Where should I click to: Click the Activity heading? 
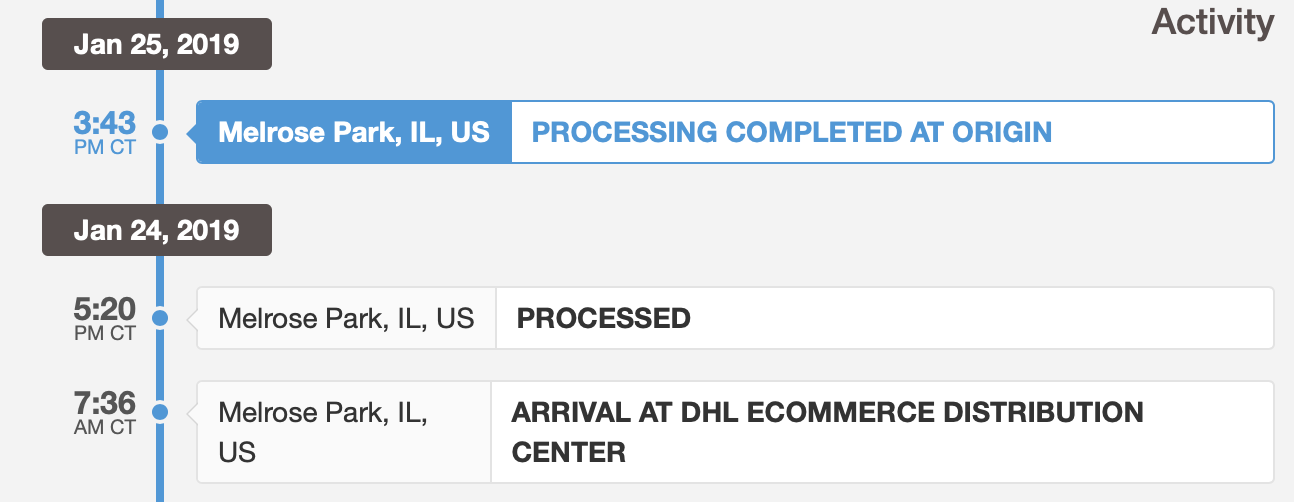point(1212,22)
